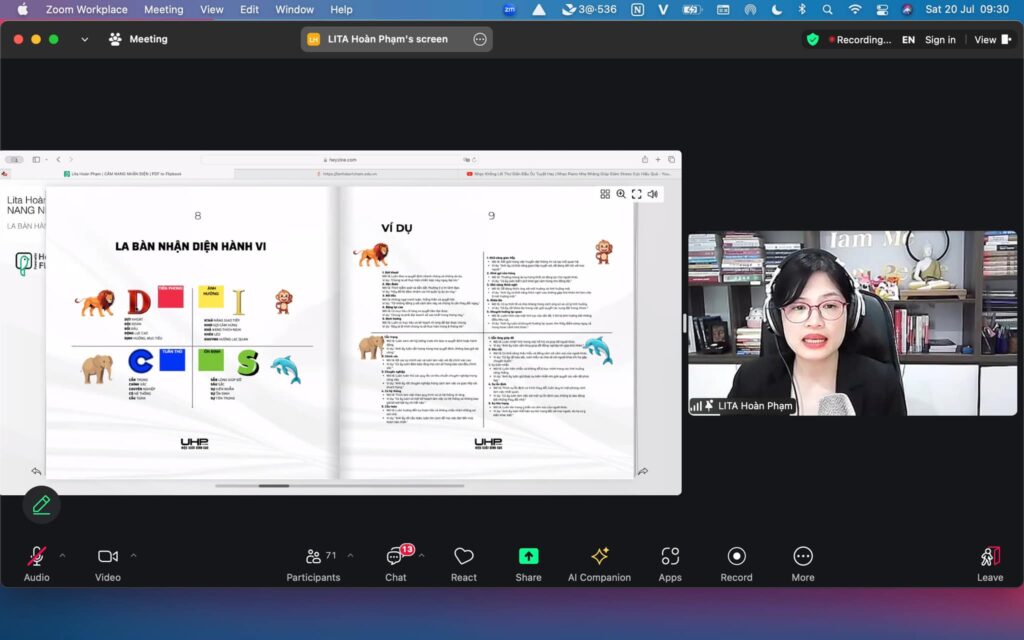Open the View dropdown
Screen dimensions: 1024x640
991,40
